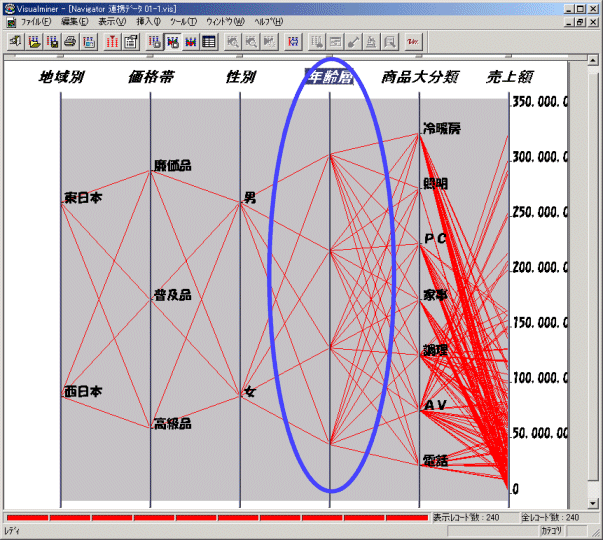Open the 表示(V) menu
Image resolution: width=603 pixels, height=540 pixels.
pyautogui.click(x=112, y=21)
